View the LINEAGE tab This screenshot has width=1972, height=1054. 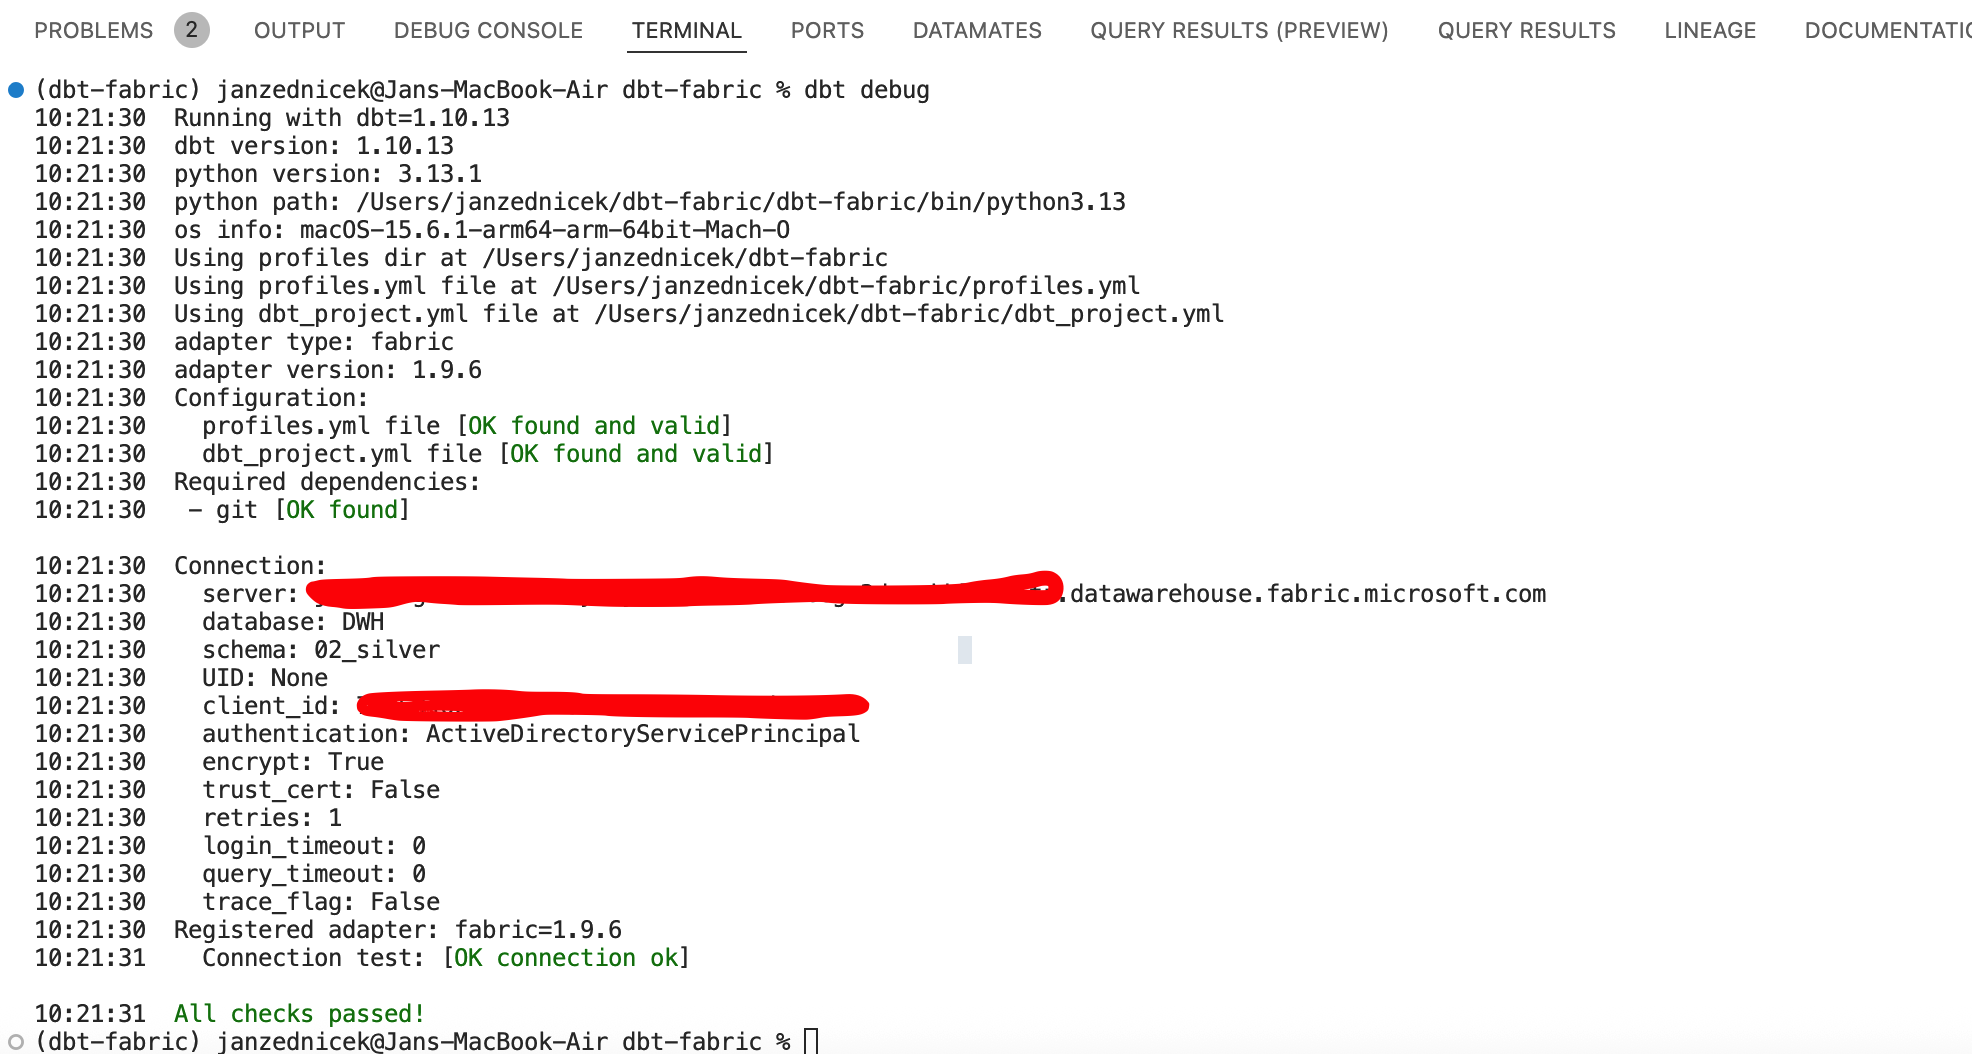[1710, 30]
